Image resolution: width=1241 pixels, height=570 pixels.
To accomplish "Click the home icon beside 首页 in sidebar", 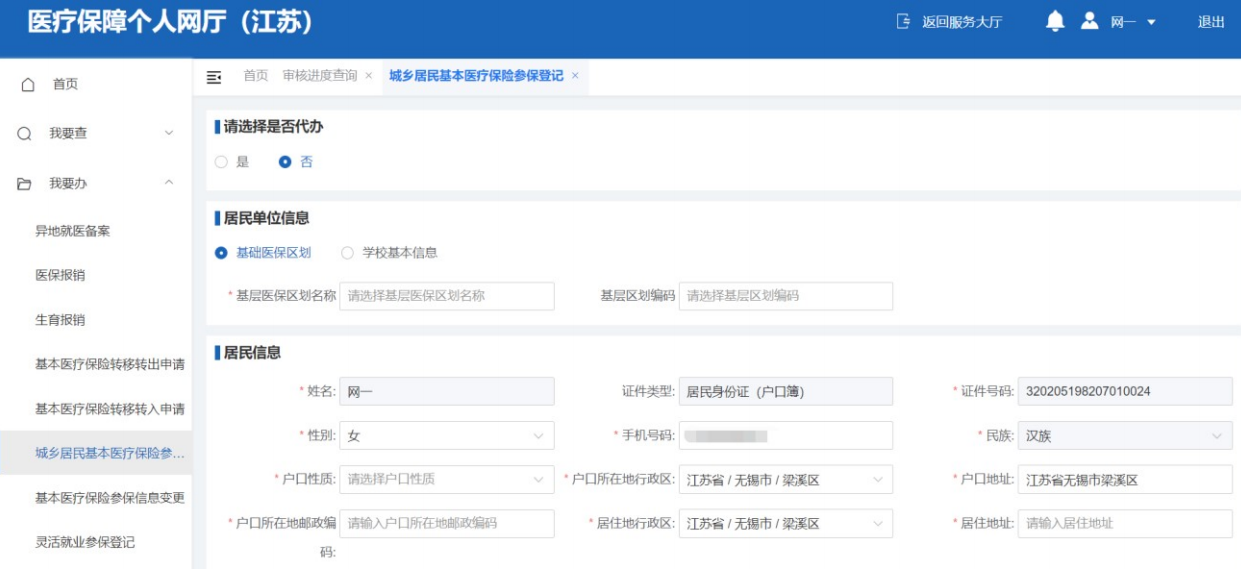I will 29,85.
